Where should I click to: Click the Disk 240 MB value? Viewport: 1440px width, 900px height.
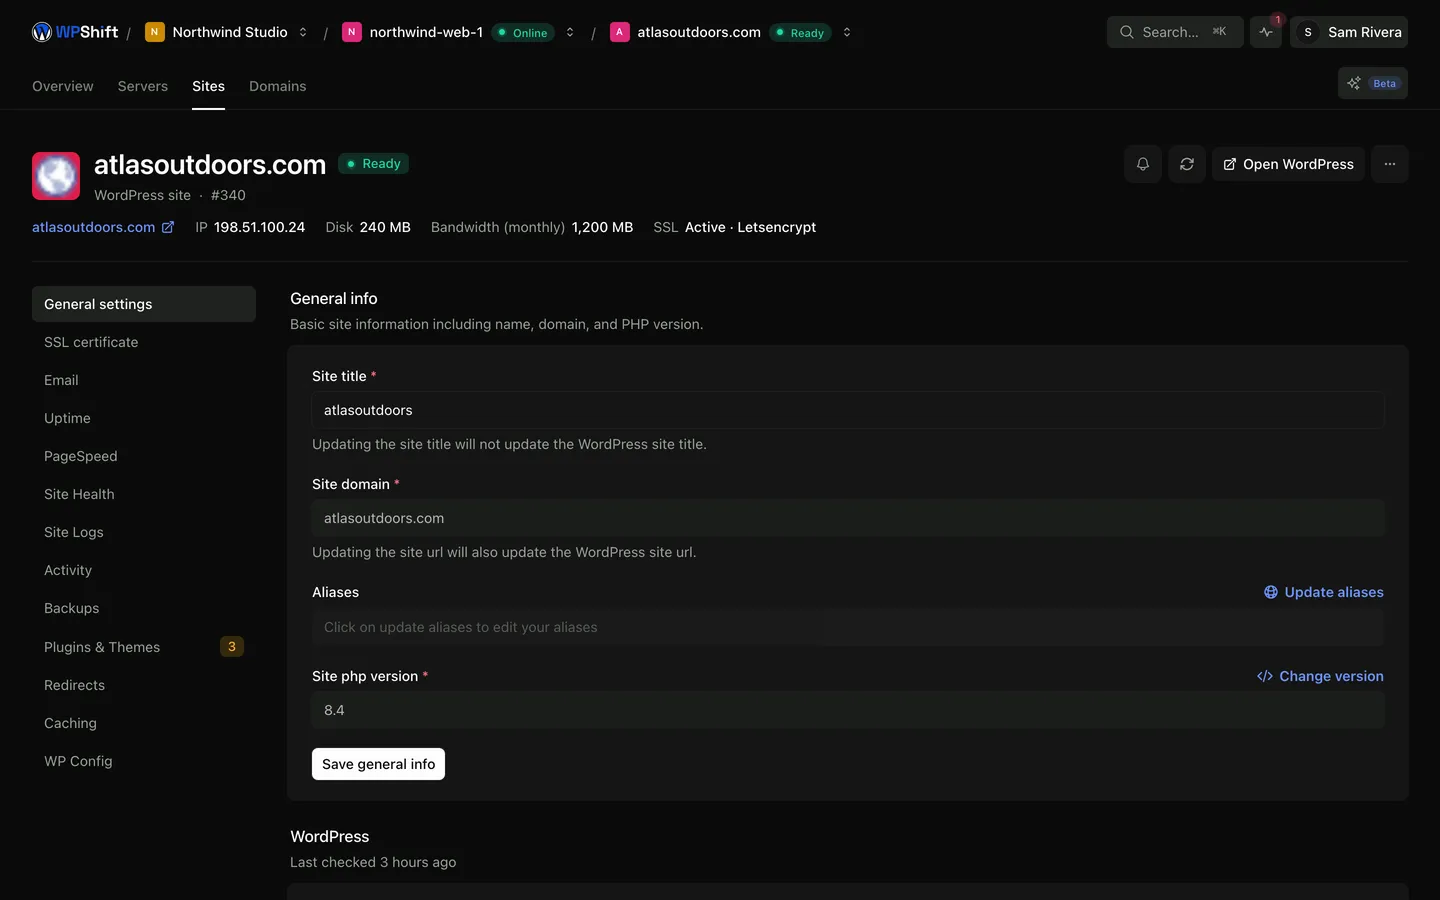(x=385, y=227)
